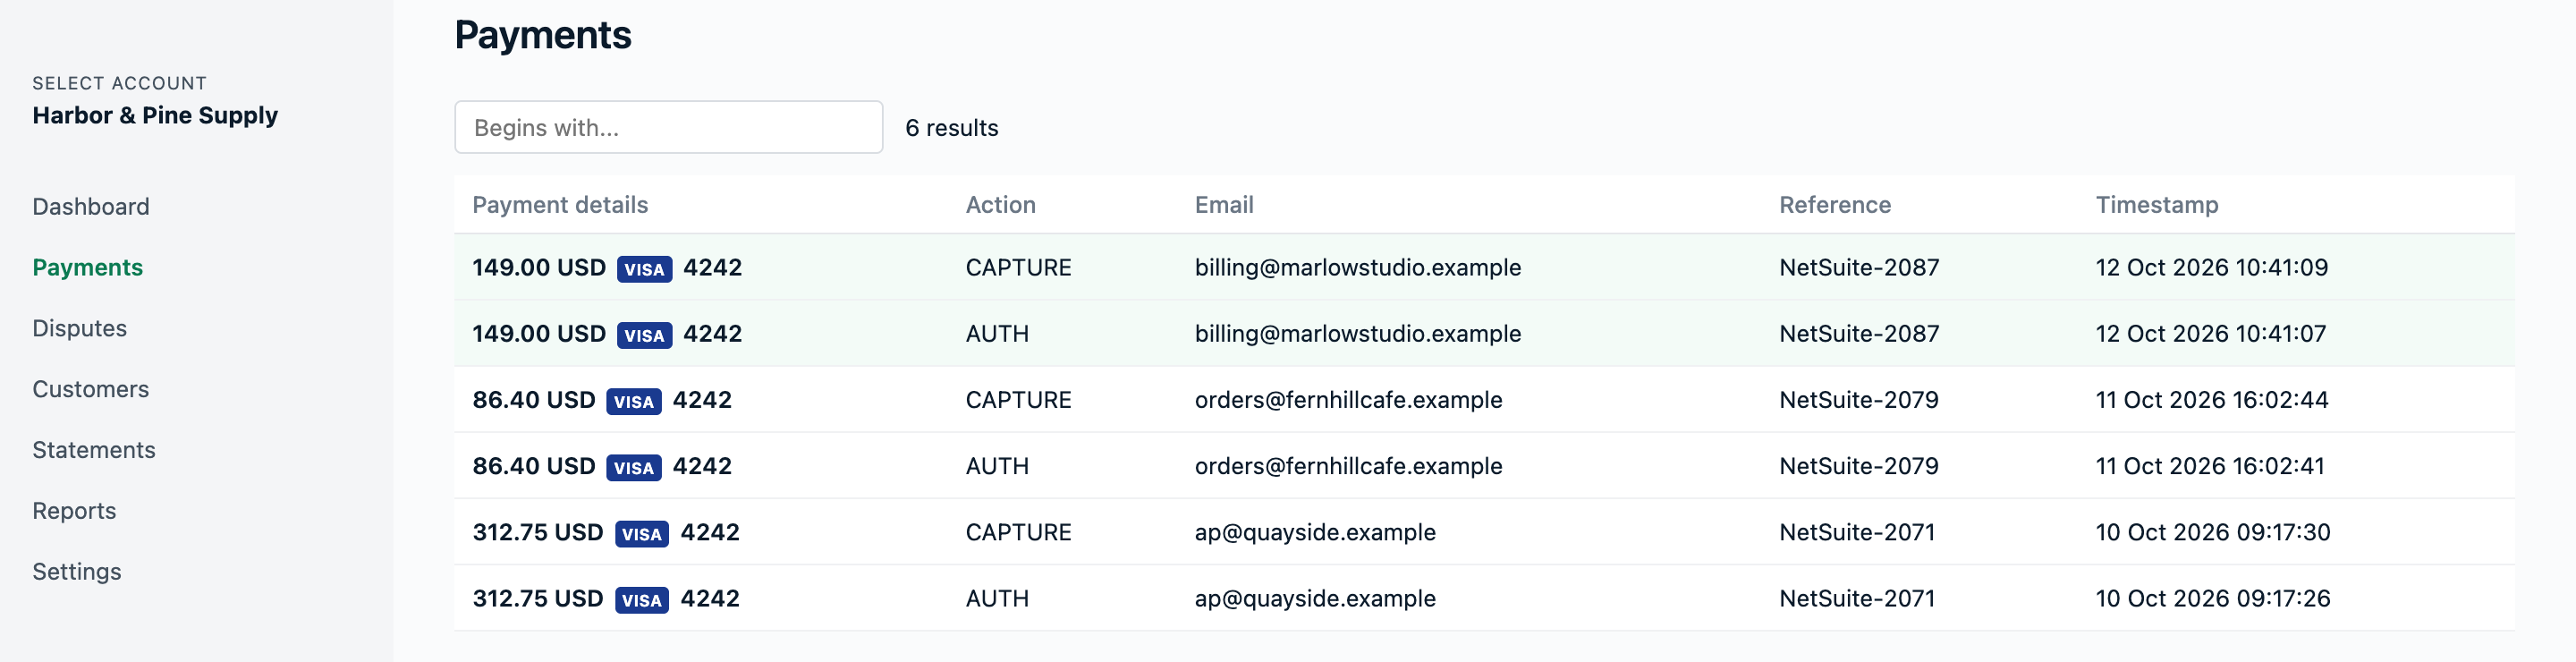View Statements from the sidebar
Screen dimensions: 2576x662
pos(94,450)
